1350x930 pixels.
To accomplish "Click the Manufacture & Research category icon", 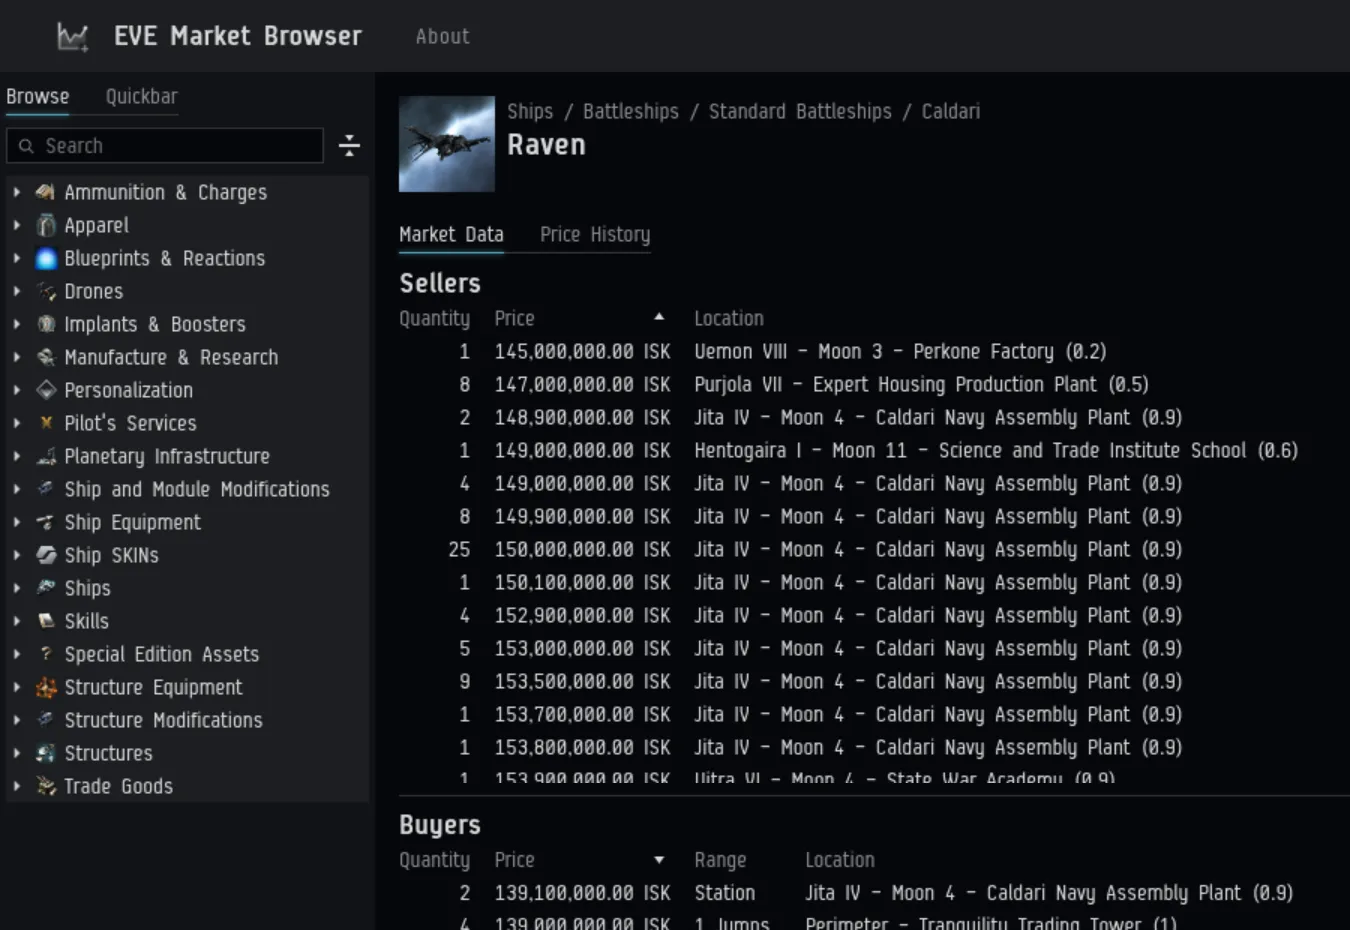I will (45, 357).
